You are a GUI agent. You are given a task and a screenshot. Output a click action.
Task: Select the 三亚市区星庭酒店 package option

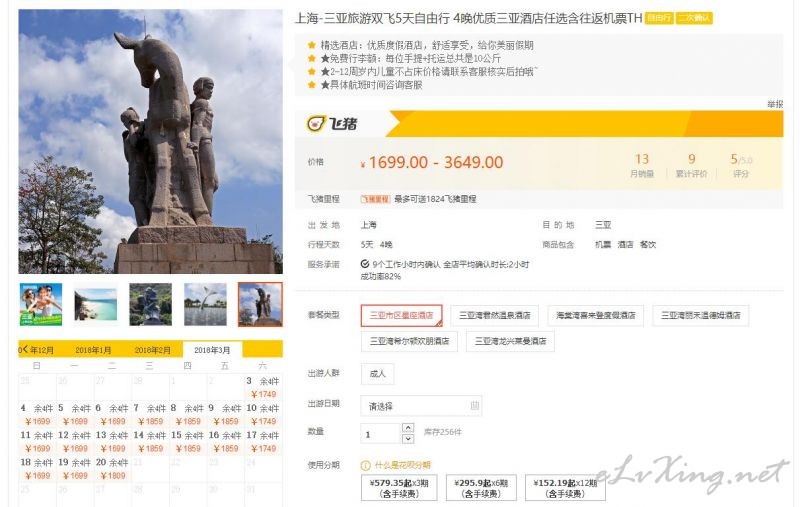click(402, 315)
